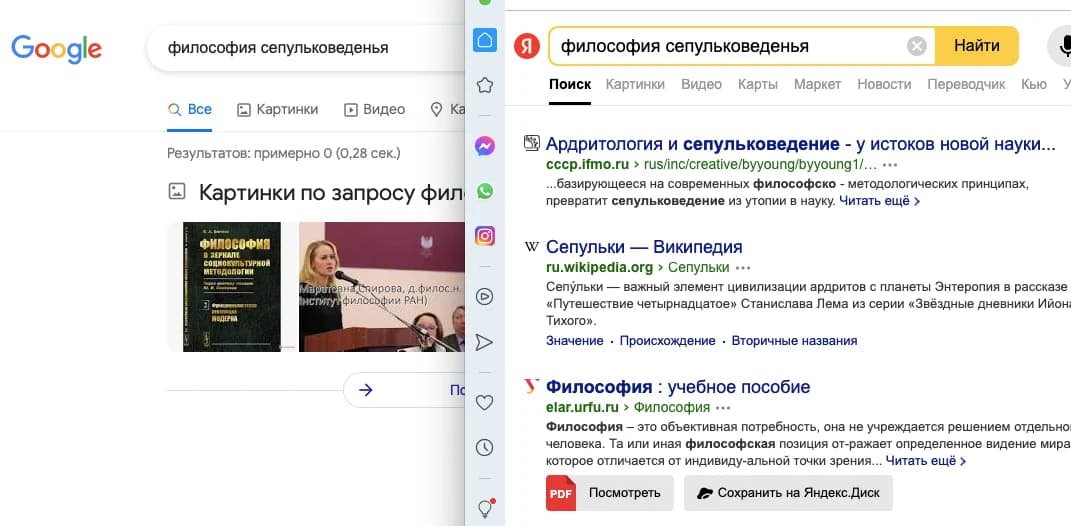Switch to Yandex Маркет tab
Viewport: 1071px width, 526px height.
(818, 84)
